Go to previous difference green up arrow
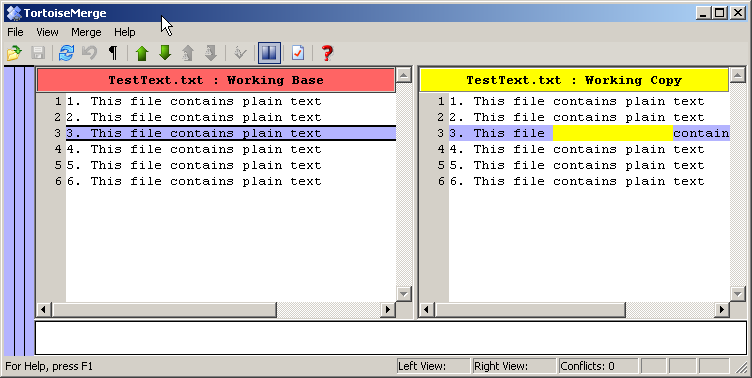 tap(142, 53)
